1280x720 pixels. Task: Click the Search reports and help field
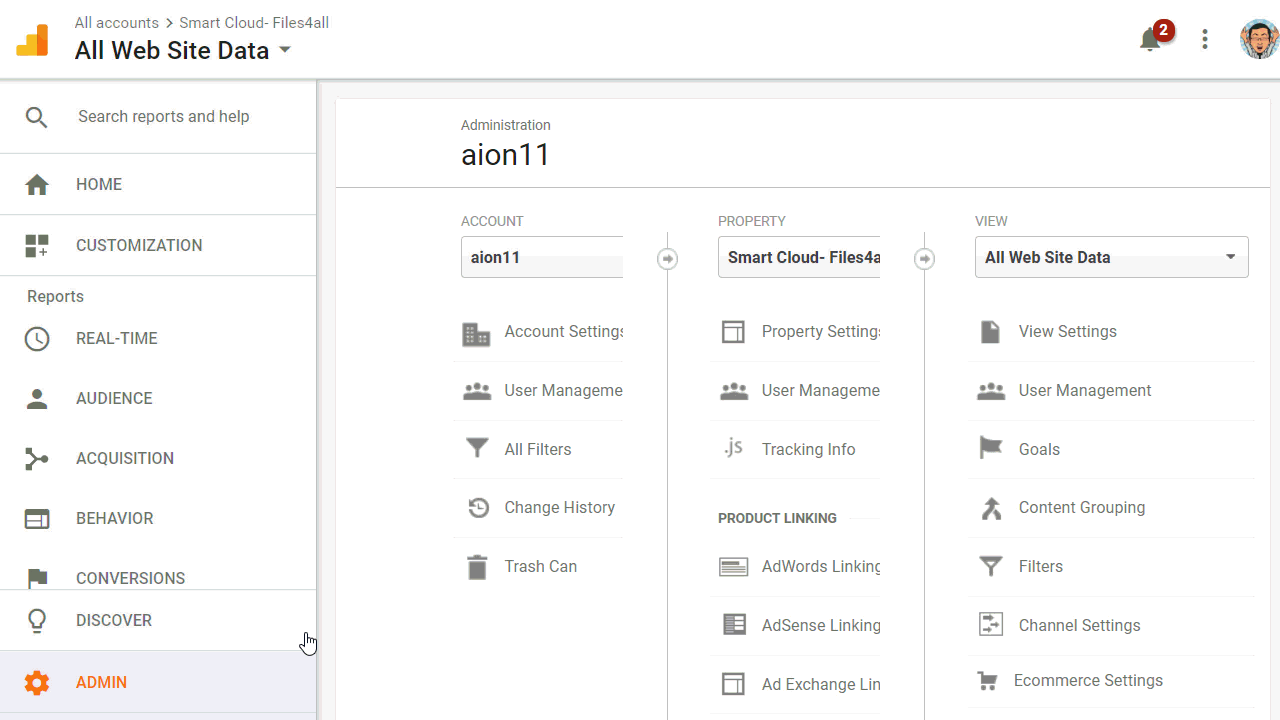click(163, 116)
